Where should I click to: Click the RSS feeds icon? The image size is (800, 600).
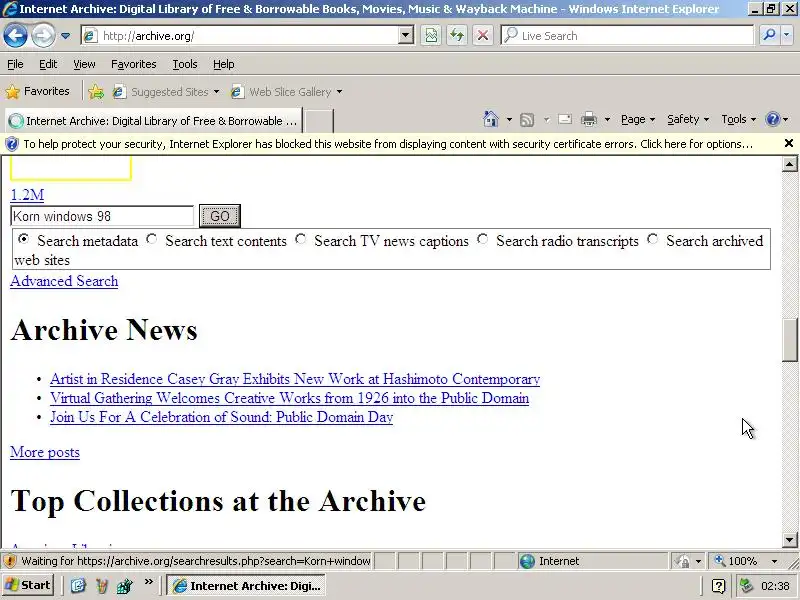coord(527,120)
